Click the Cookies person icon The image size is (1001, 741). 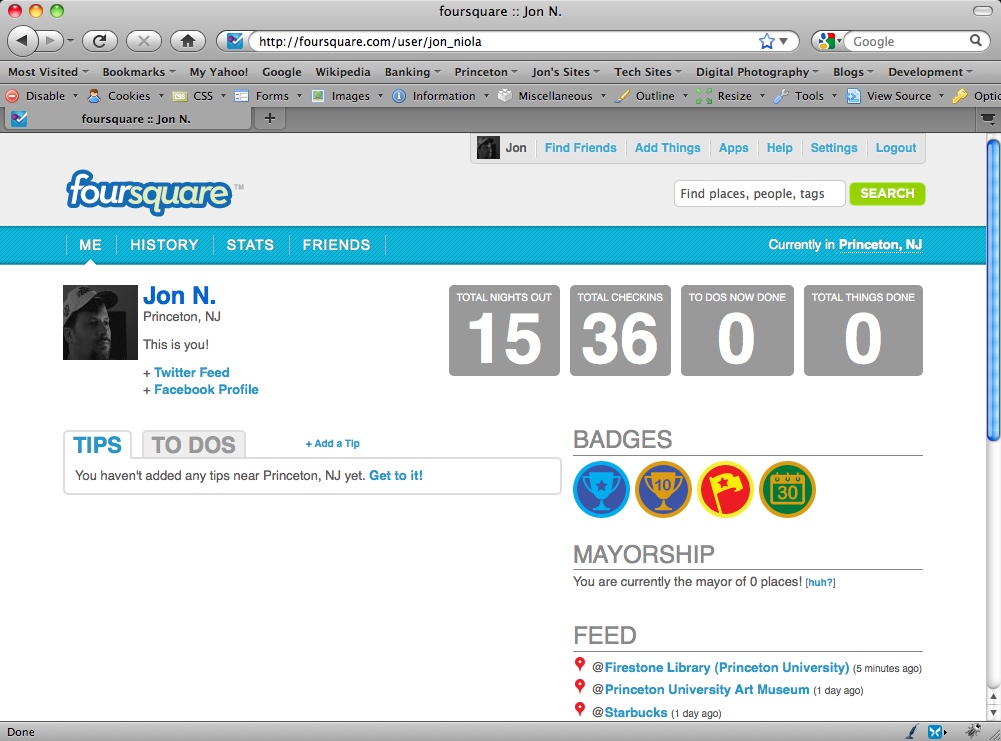click(94, 96)
